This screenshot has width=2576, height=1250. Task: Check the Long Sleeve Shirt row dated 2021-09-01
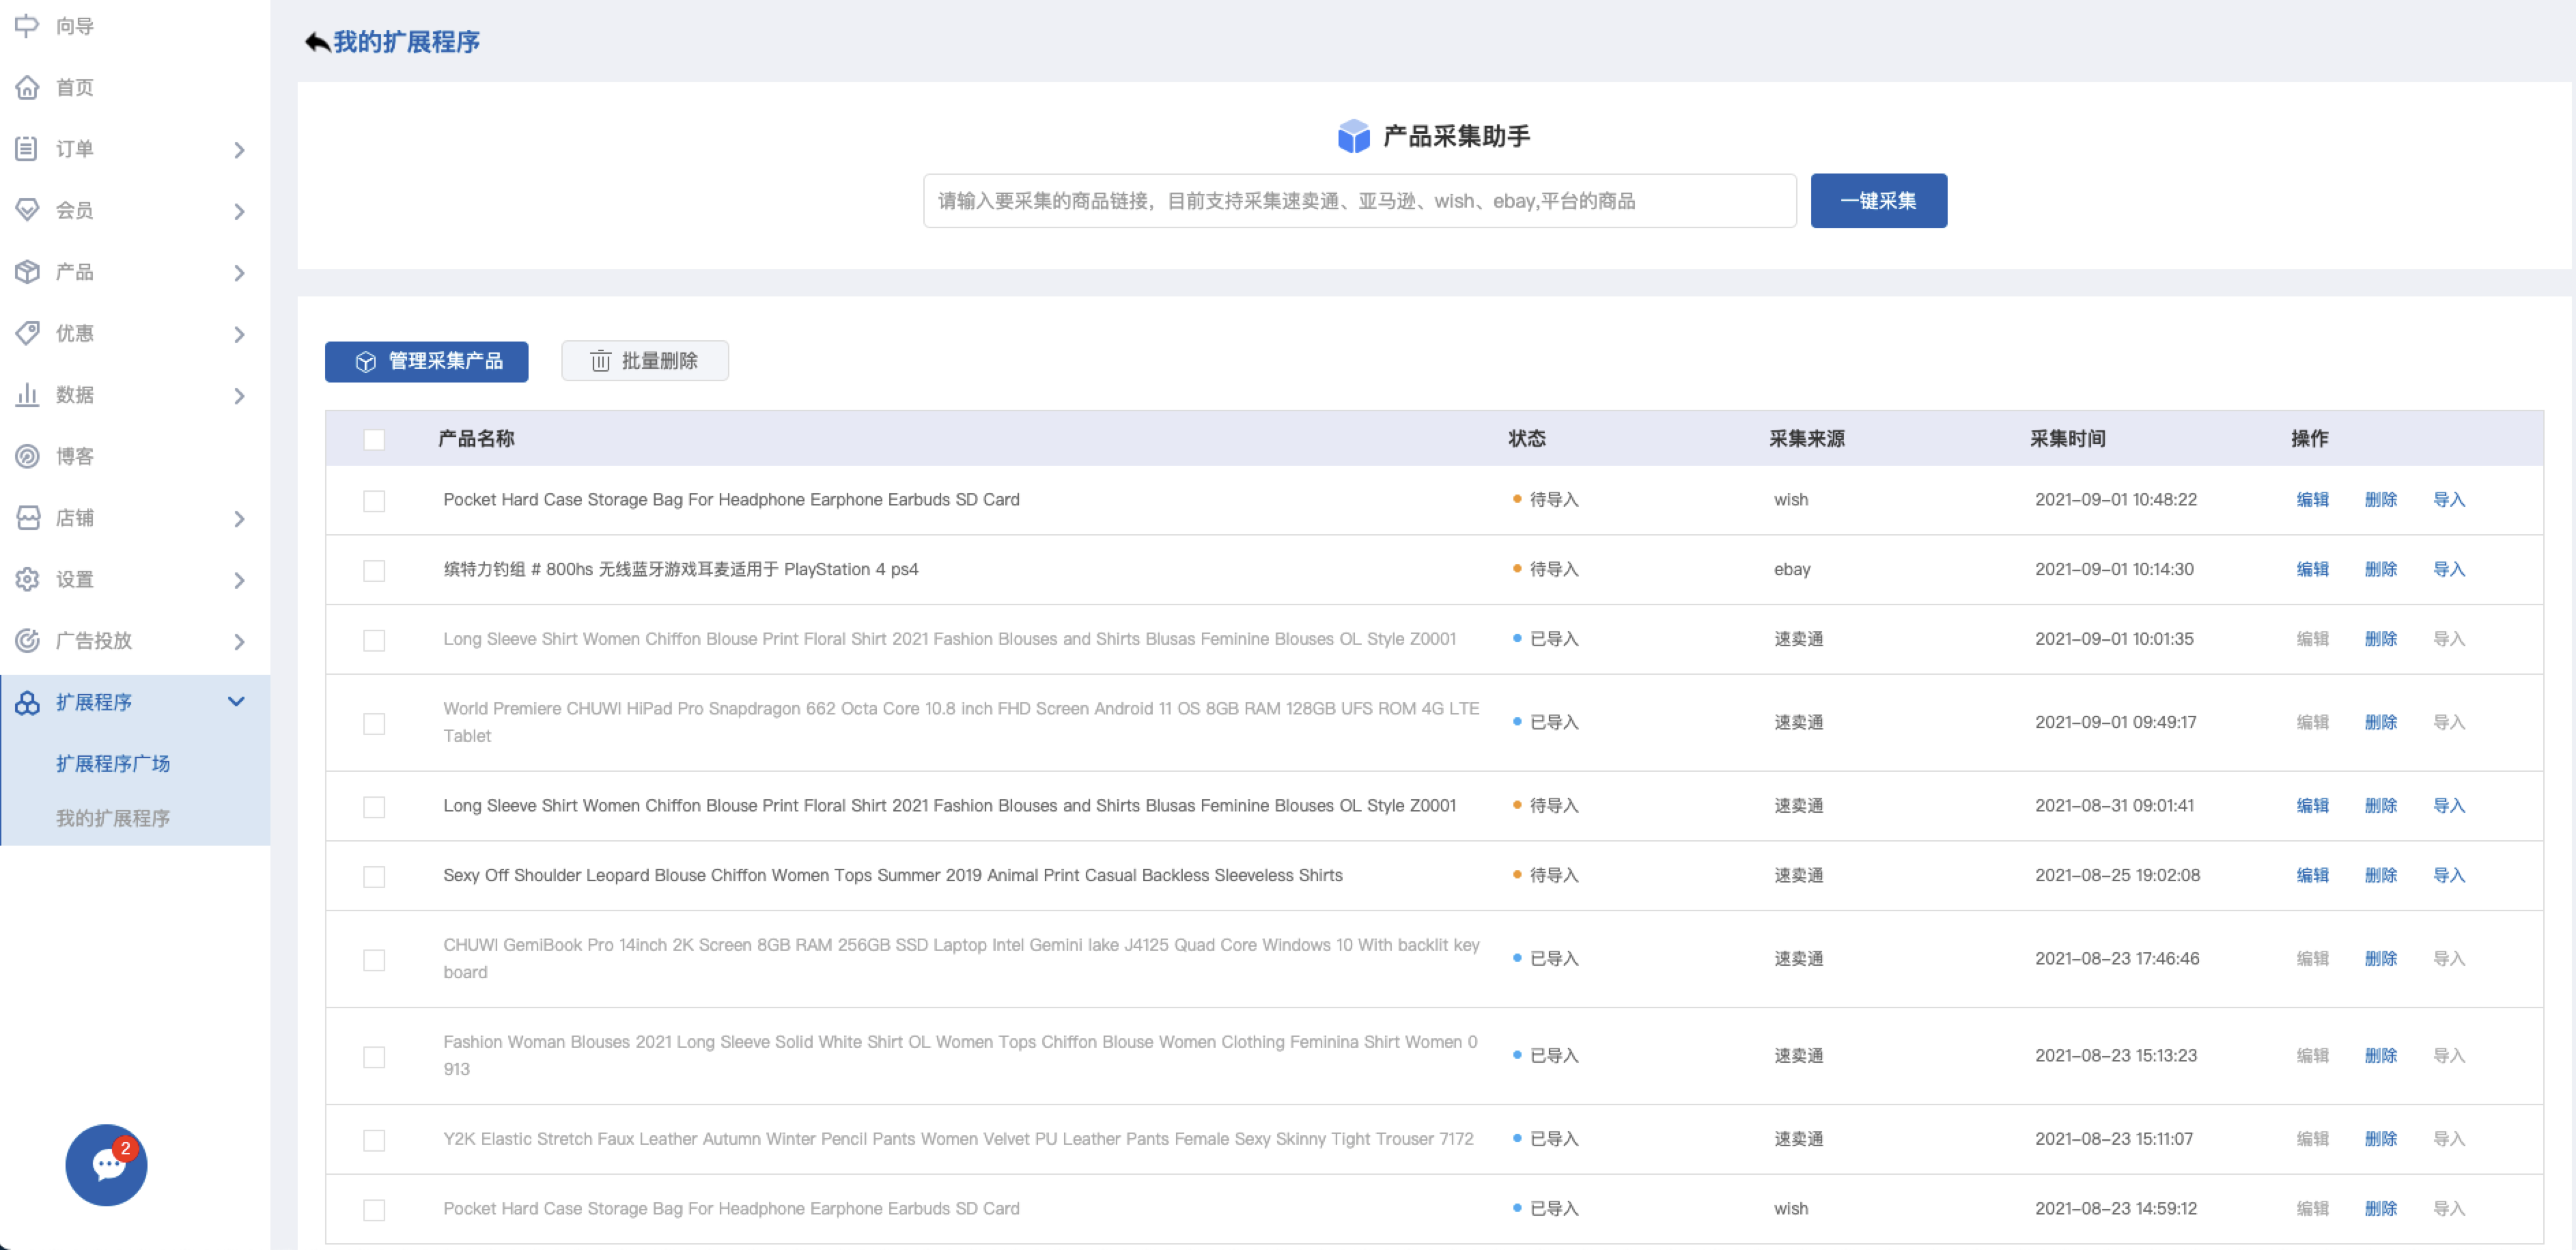click(x=374, y=640)
